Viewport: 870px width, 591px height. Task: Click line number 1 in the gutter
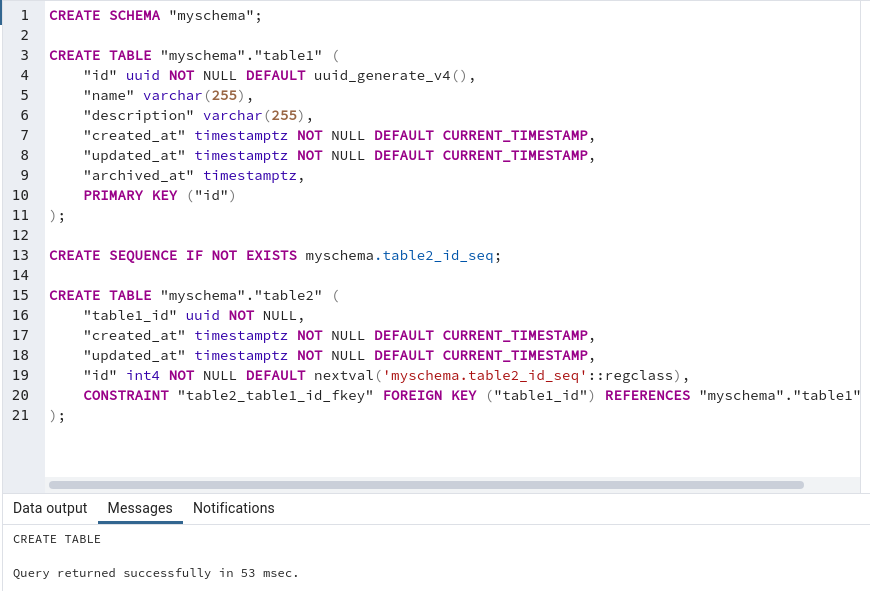(x=23, y=15)
